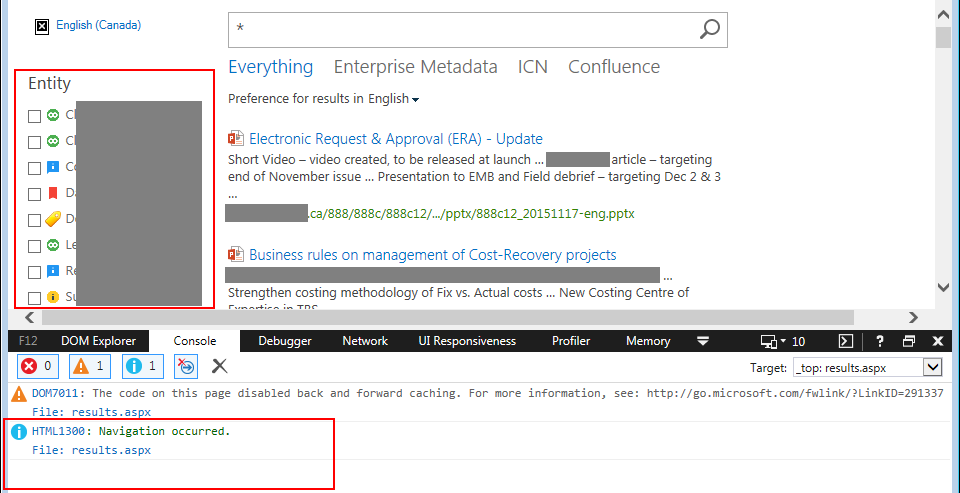The width and height of the screenshot is (960, 493).
Task: Check the yellow tag entity checkbox
Action: point(35,220)
